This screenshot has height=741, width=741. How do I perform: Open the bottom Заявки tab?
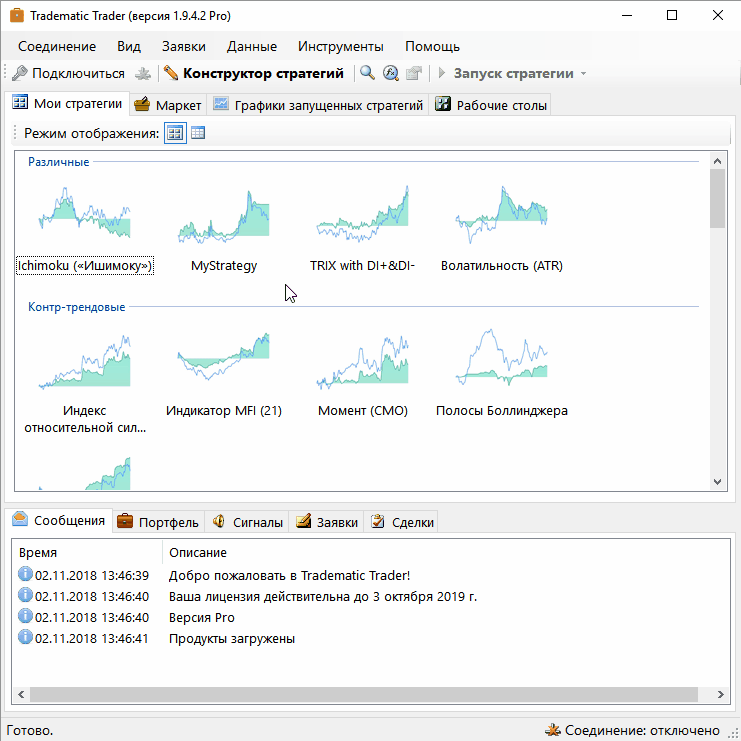[x=327, y=522]
